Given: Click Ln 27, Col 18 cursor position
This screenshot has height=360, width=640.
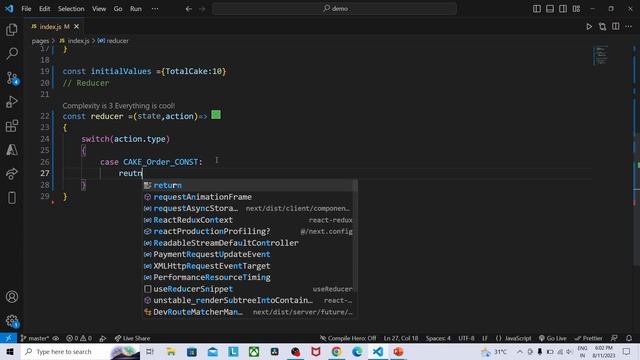Looking at the screenshot, I should pyautogui.click(x=401, y=338).
